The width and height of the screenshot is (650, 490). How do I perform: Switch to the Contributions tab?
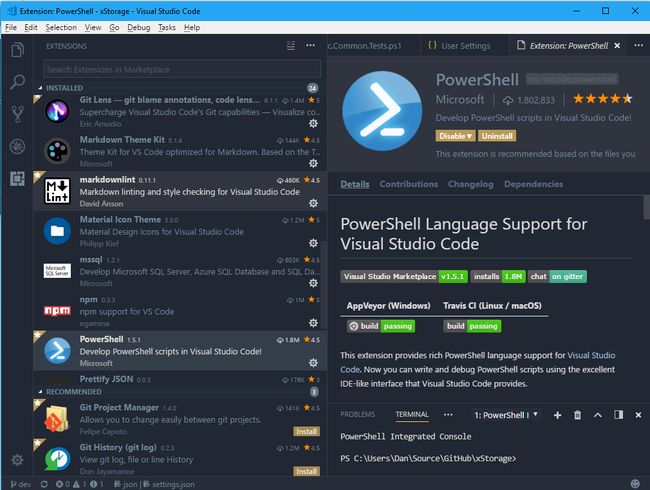(x=409, y=184)
